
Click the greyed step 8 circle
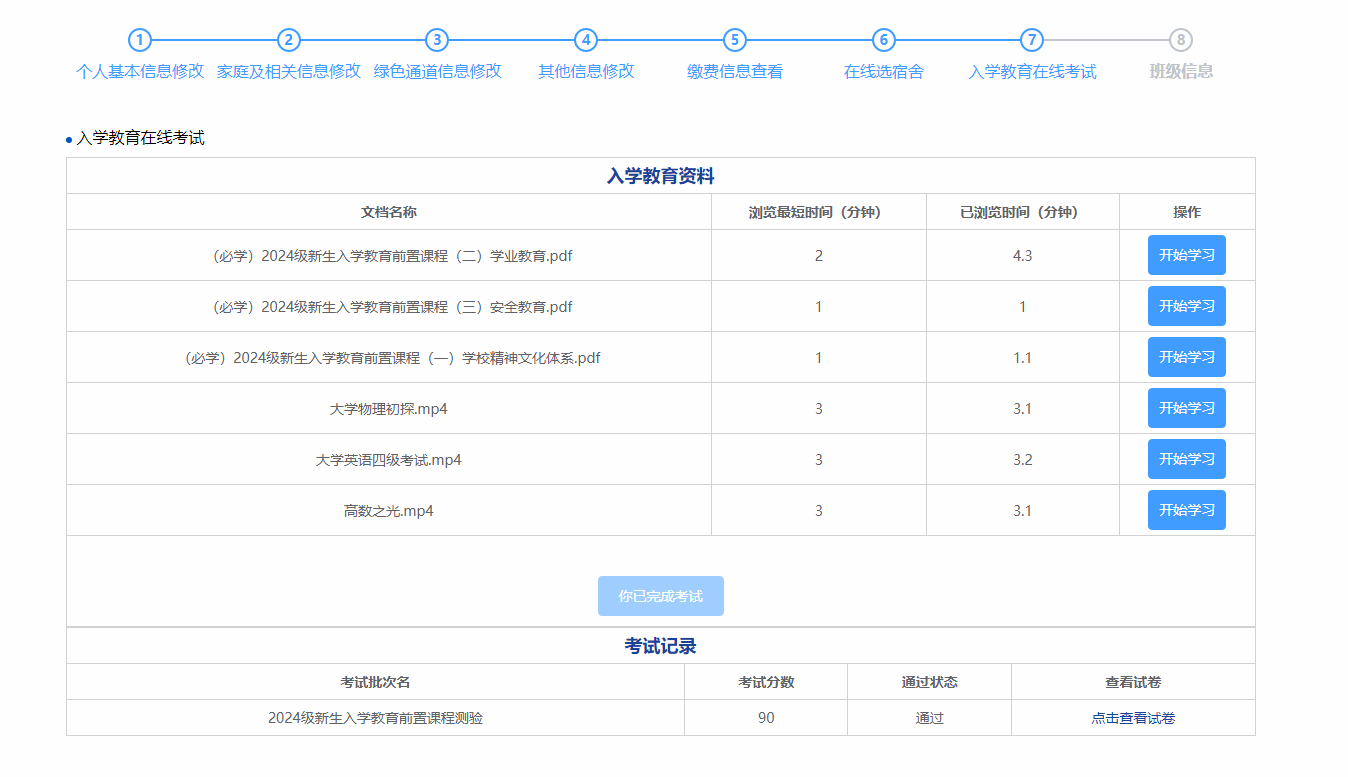tap(1181, 40)
